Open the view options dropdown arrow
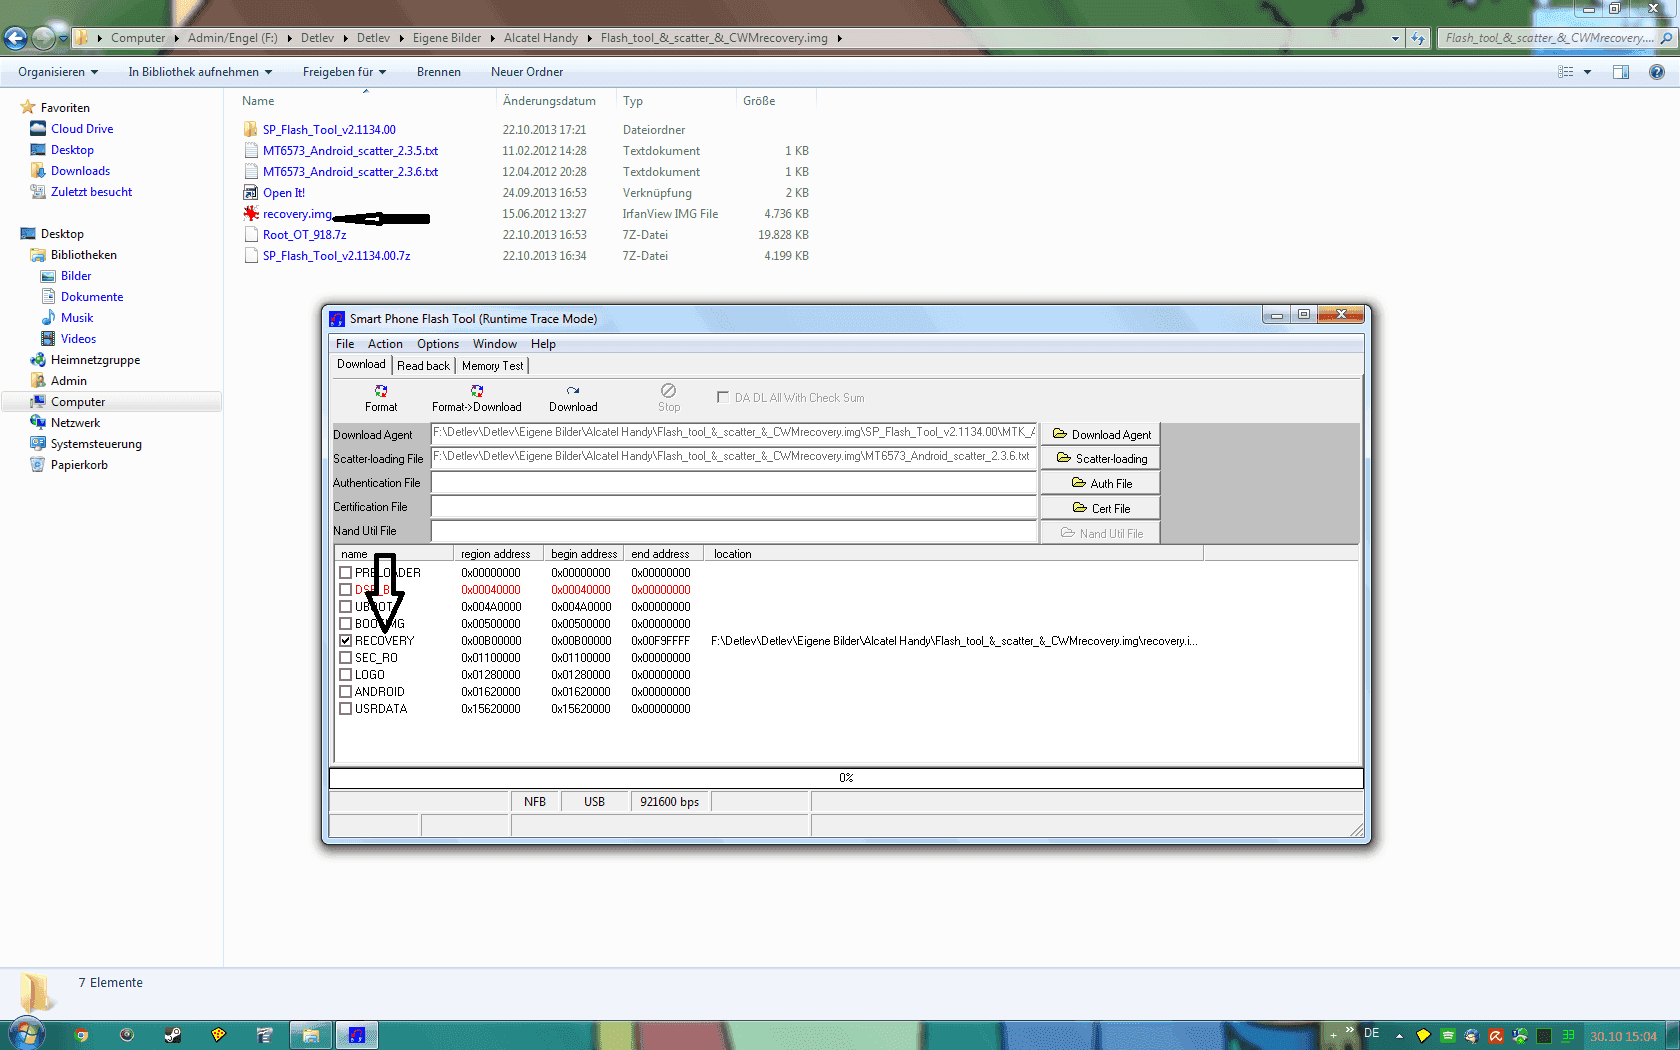Screen dimensions: 1680x1050 click(x=1587, y=72)
